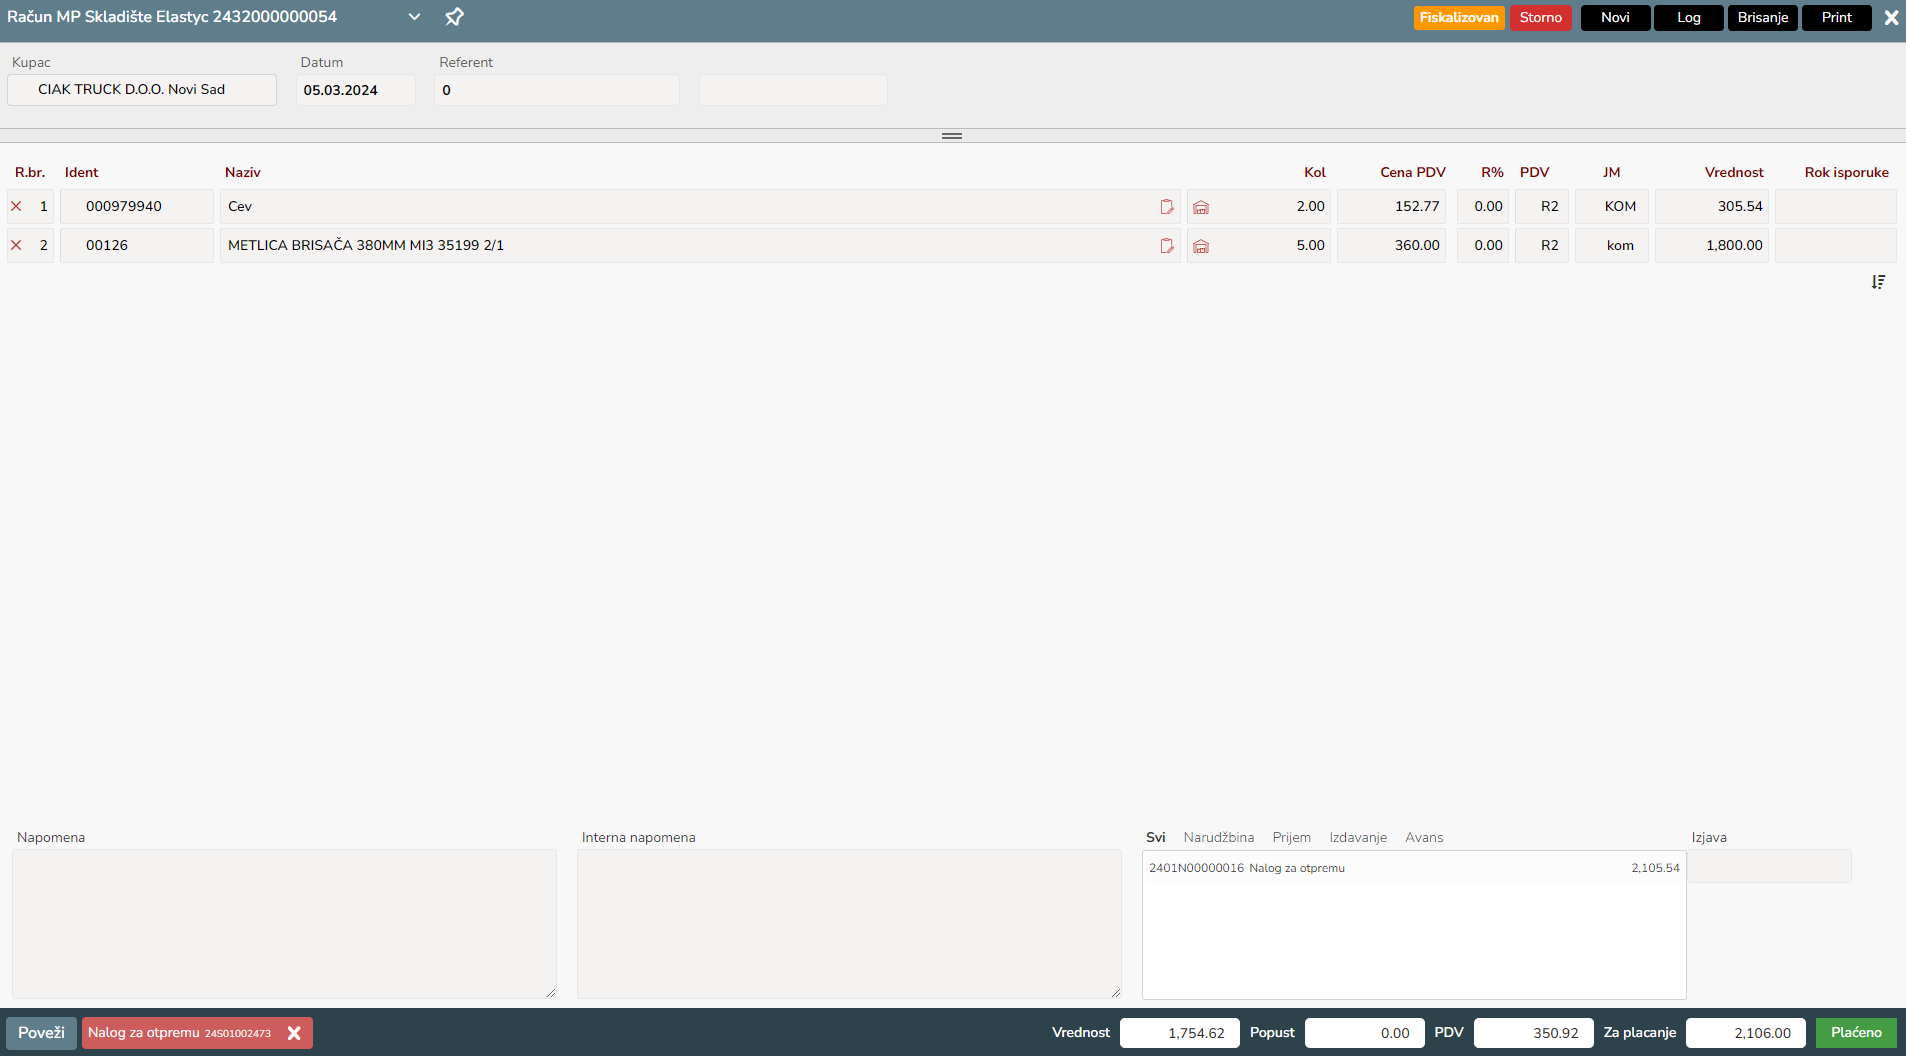1906x1056 pixels.
Task: Click the sort rows icon below the table
Action: click(1878, 283)
